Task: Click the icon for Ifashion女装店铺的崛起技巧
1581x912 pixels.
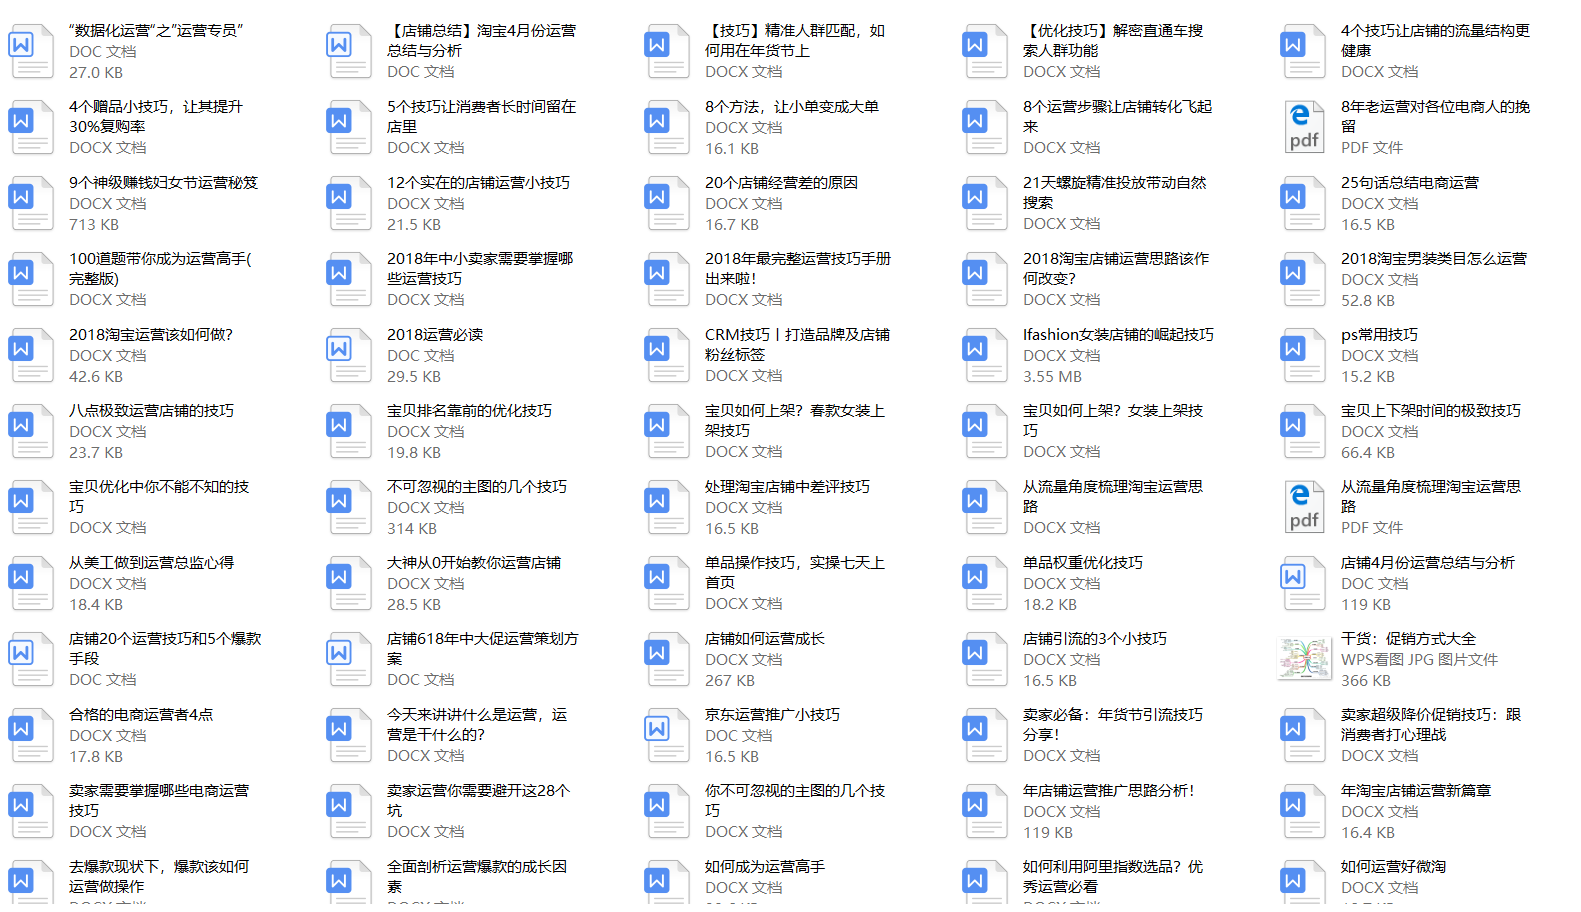Action: point(985,355)
